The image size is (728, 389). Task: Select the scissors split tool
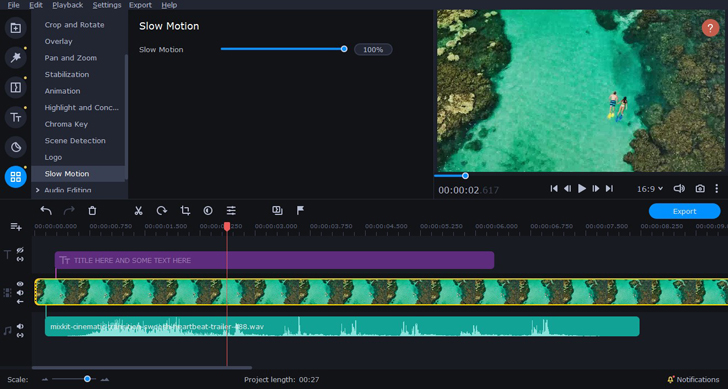pos(138,211)
